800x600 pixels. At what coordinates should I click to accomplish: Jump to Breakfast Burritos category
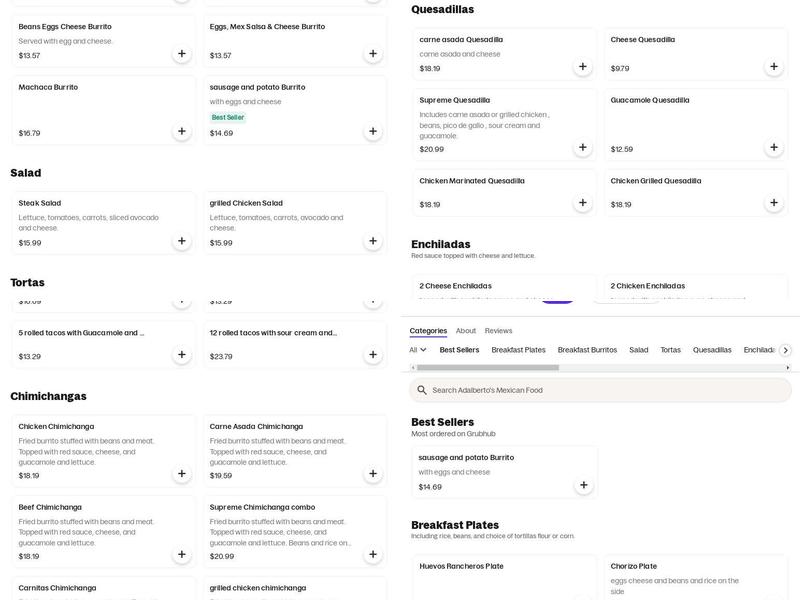(587, 350)
